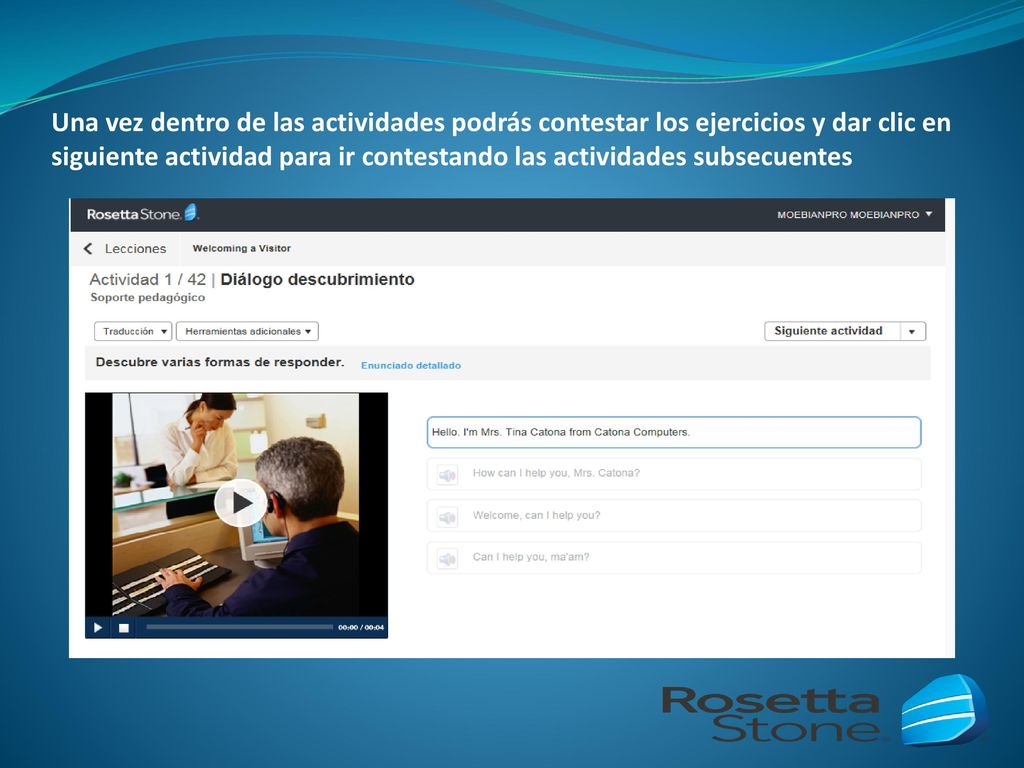Click the video progress bar

tap(240, 627)
